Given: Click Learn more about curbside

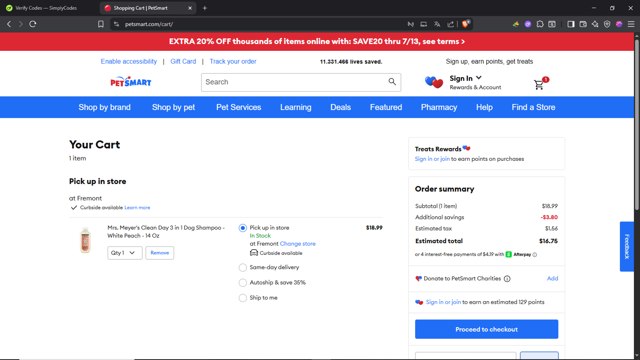Looking at the screenshot, I should (x=137, y=207).
